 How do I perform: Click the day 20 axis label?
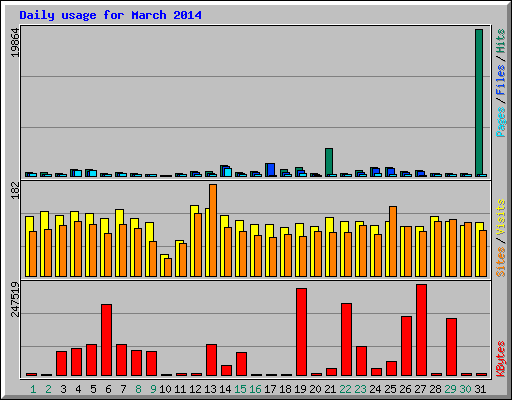click(x=315, y=389)
